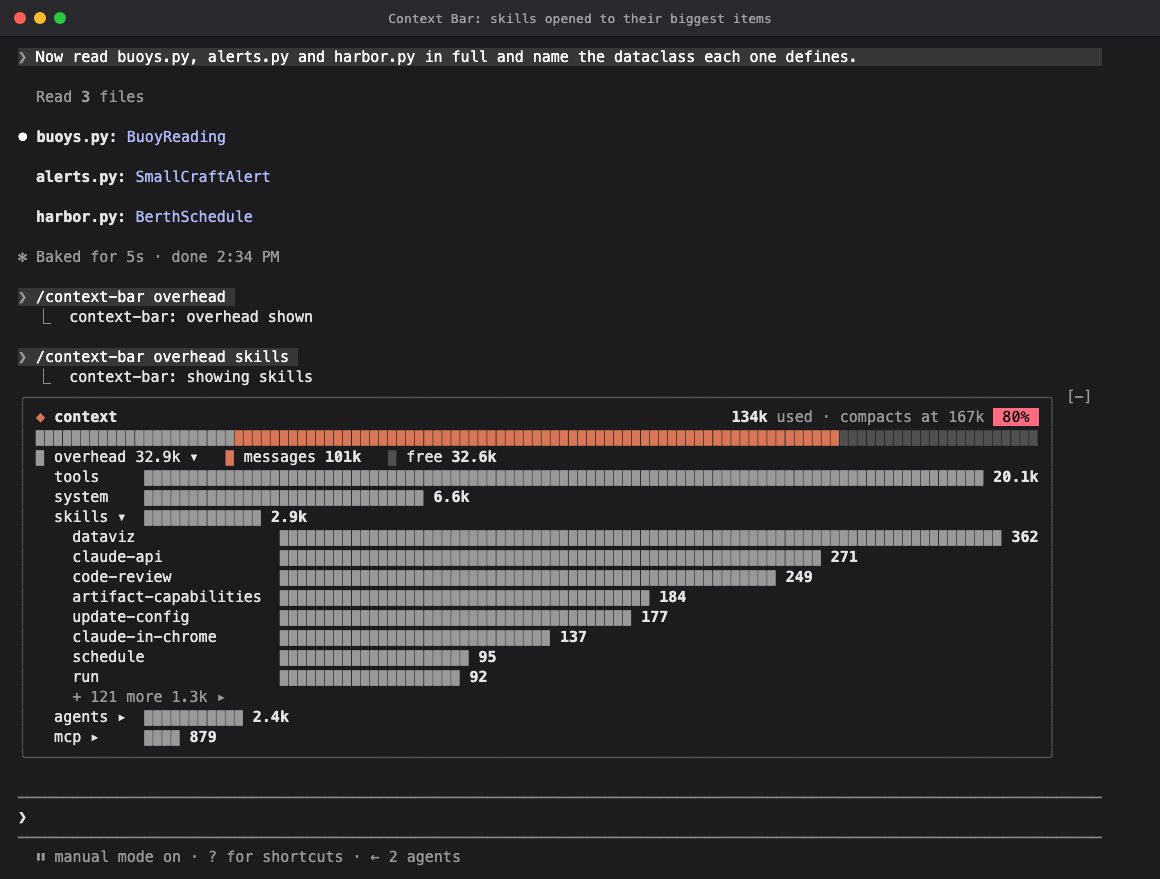Expand the mcp section arrow
The width and height of the screenshot is (1160, 879).
pyautogui.click(x=94, y=737)
